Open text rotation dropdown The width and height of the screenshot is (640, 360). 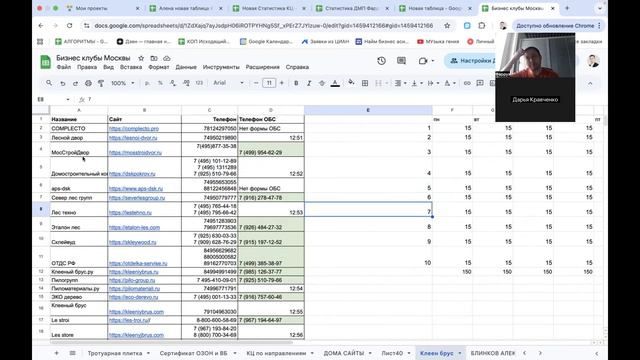[450, 83]
